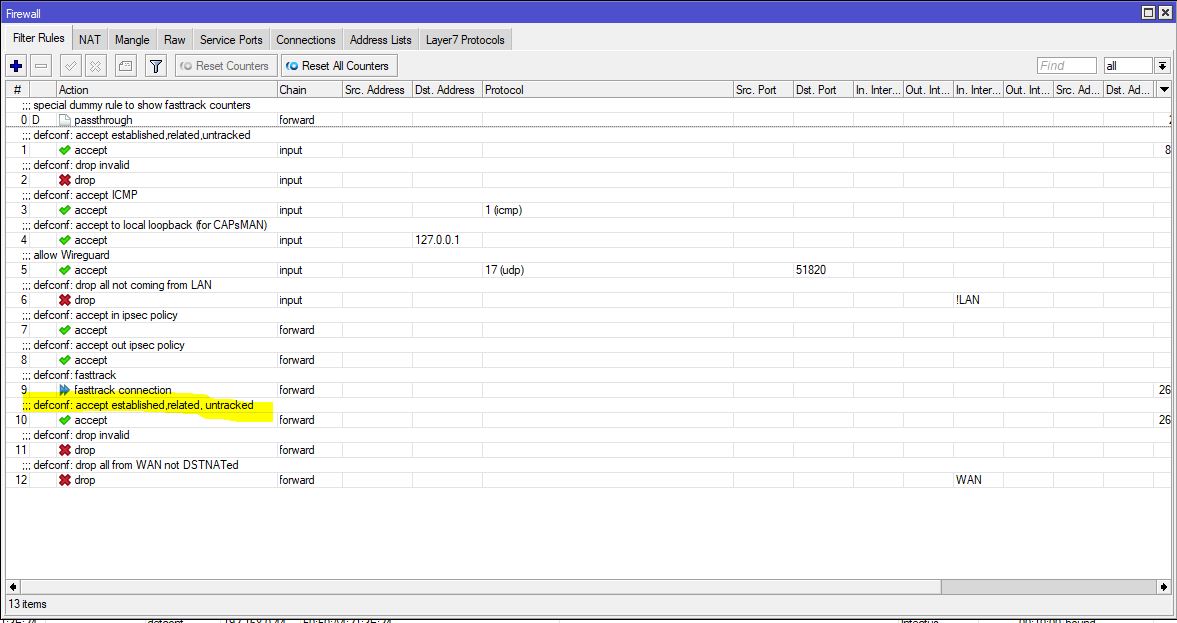The image size is (1177, 623).
Task: Click the Reset Counters button
Action: tap(225, 66)
